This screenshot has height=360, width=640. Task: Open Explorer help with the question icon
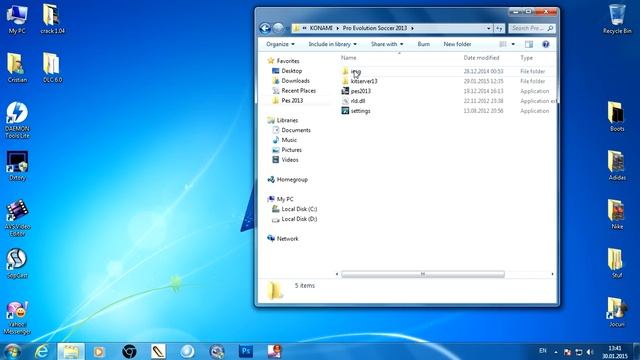coord(546,44)
